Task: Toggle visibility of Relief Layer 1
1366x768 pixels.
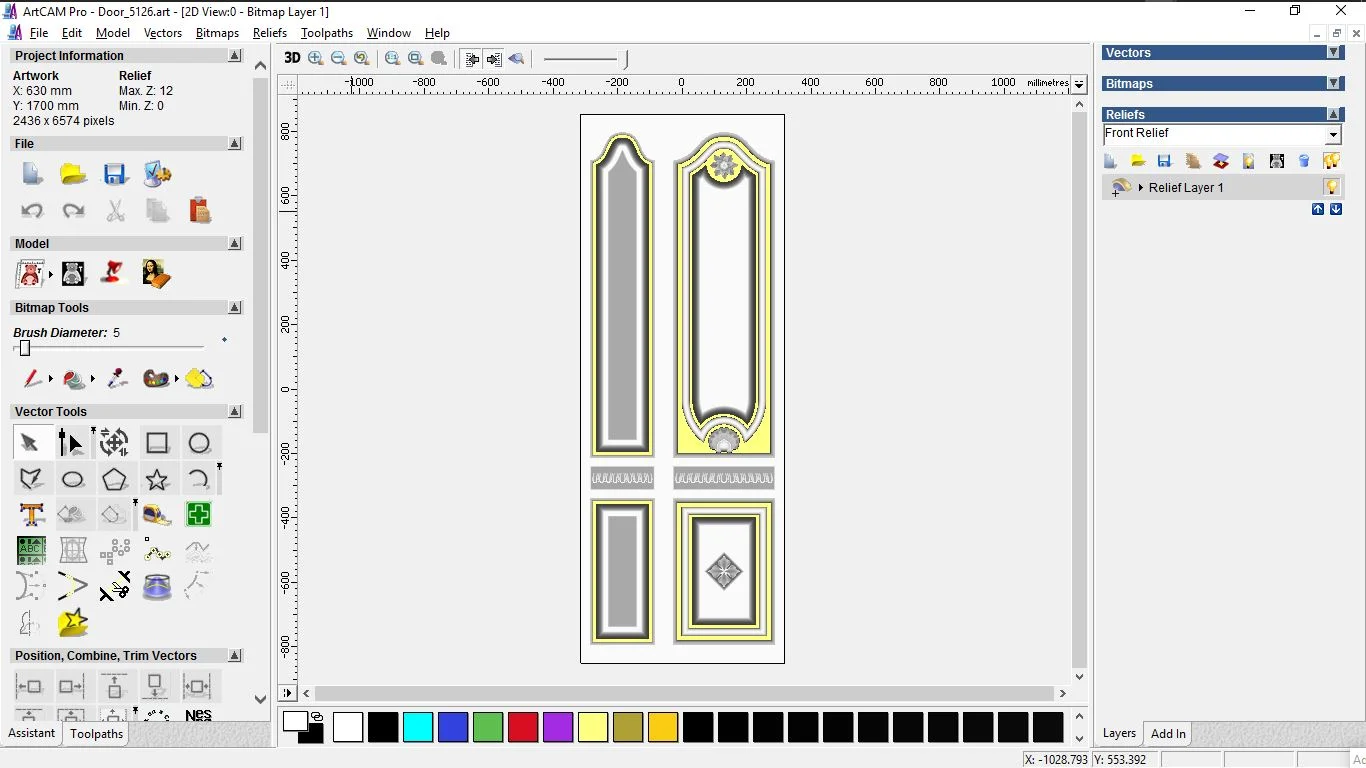Action: [x=1331, y=187]
